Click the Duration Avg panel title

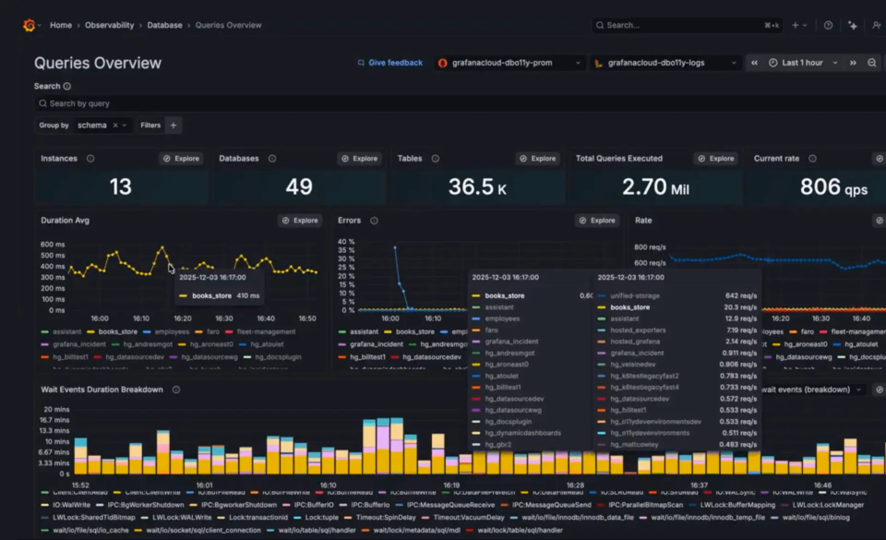(65, 221)
